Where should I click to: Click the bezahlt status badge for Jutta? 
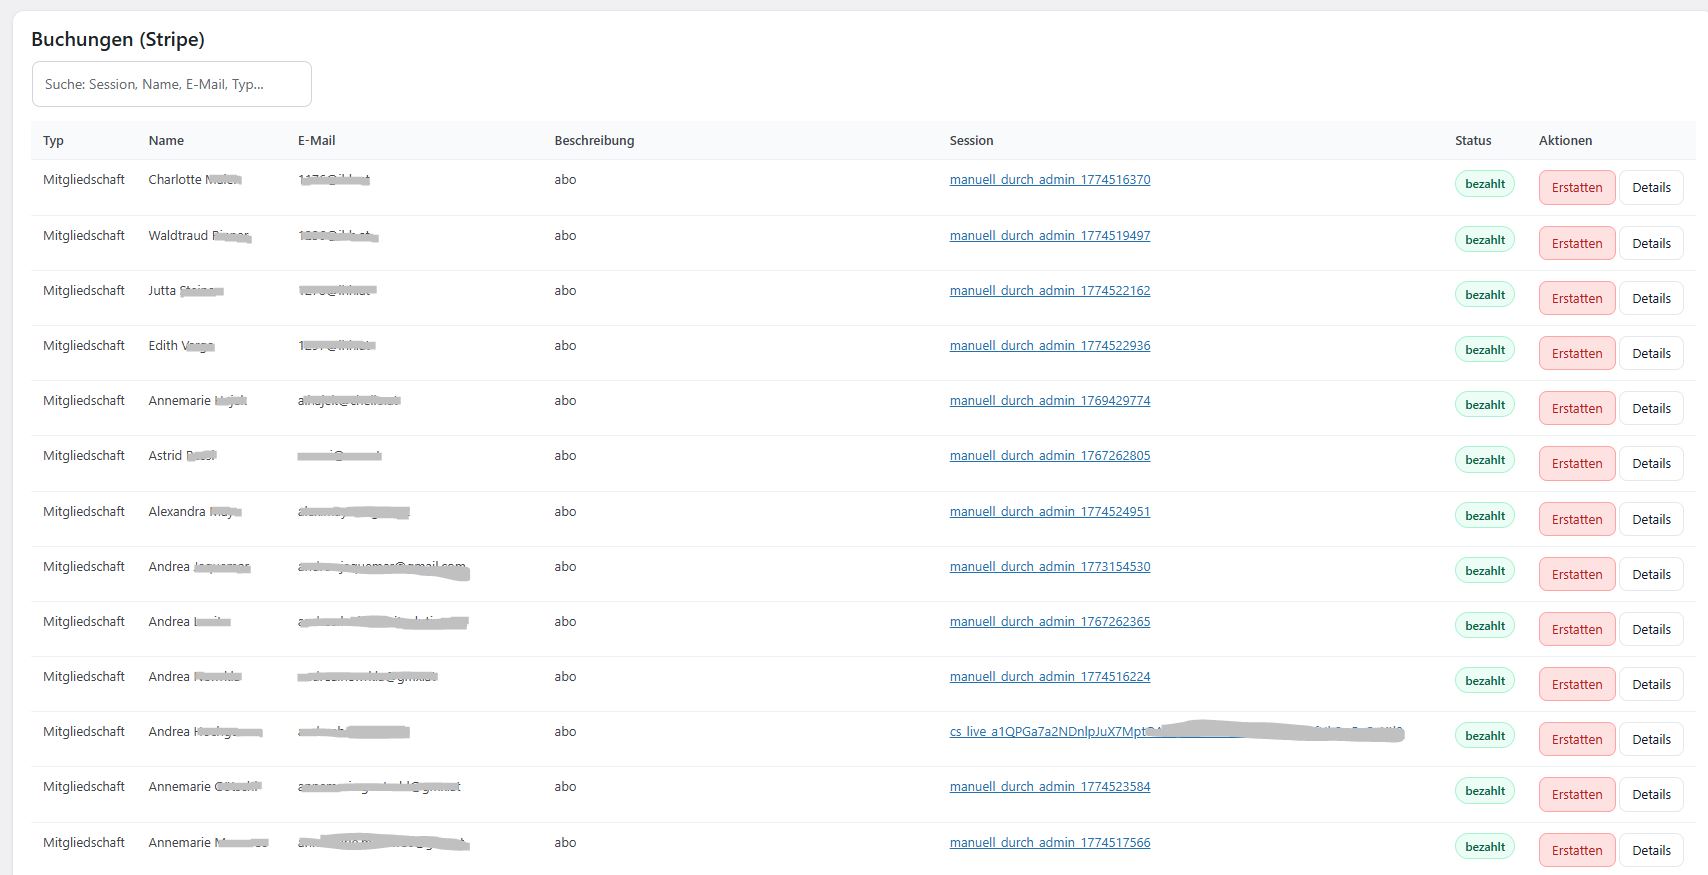[x=1484, y=295]
